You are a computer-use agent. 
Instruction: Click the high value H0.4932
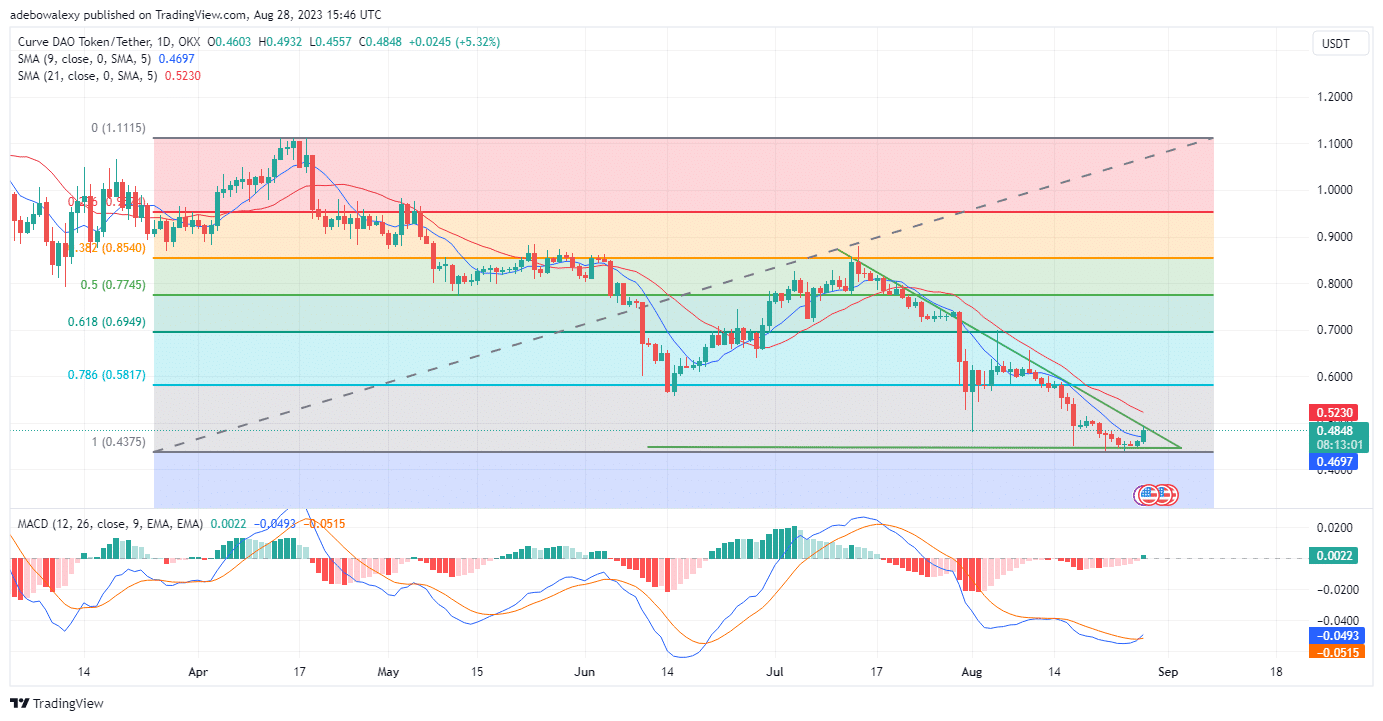[282, 42]
